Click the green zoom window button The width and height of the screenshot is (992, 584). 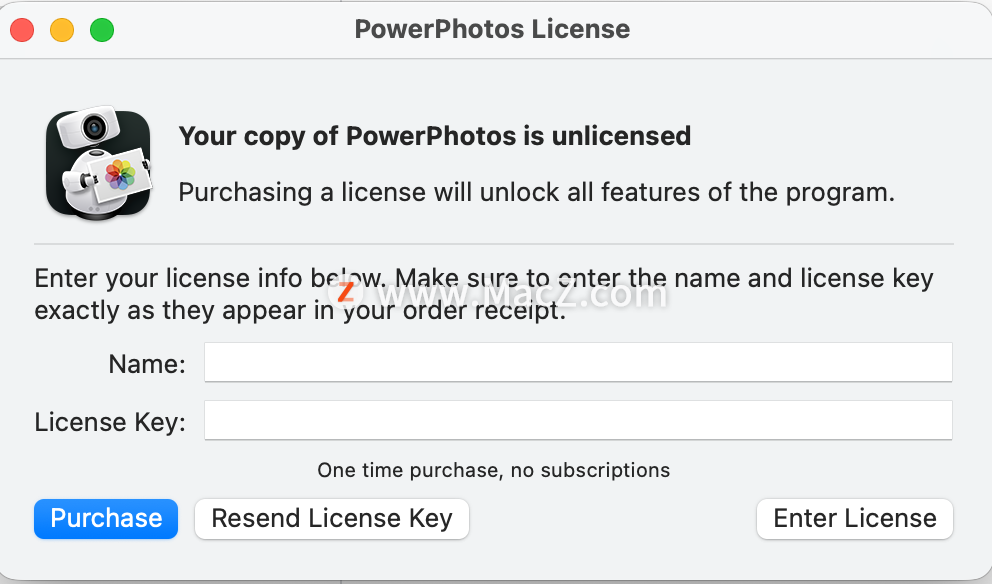pyautogui.click(x=102, y=30)
